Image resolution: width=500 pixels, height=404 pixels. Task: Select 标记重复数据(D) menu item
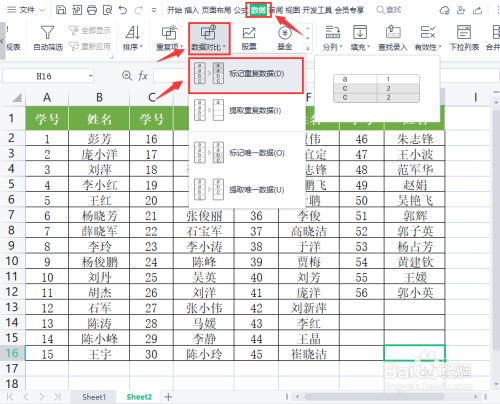coord(246,75)
